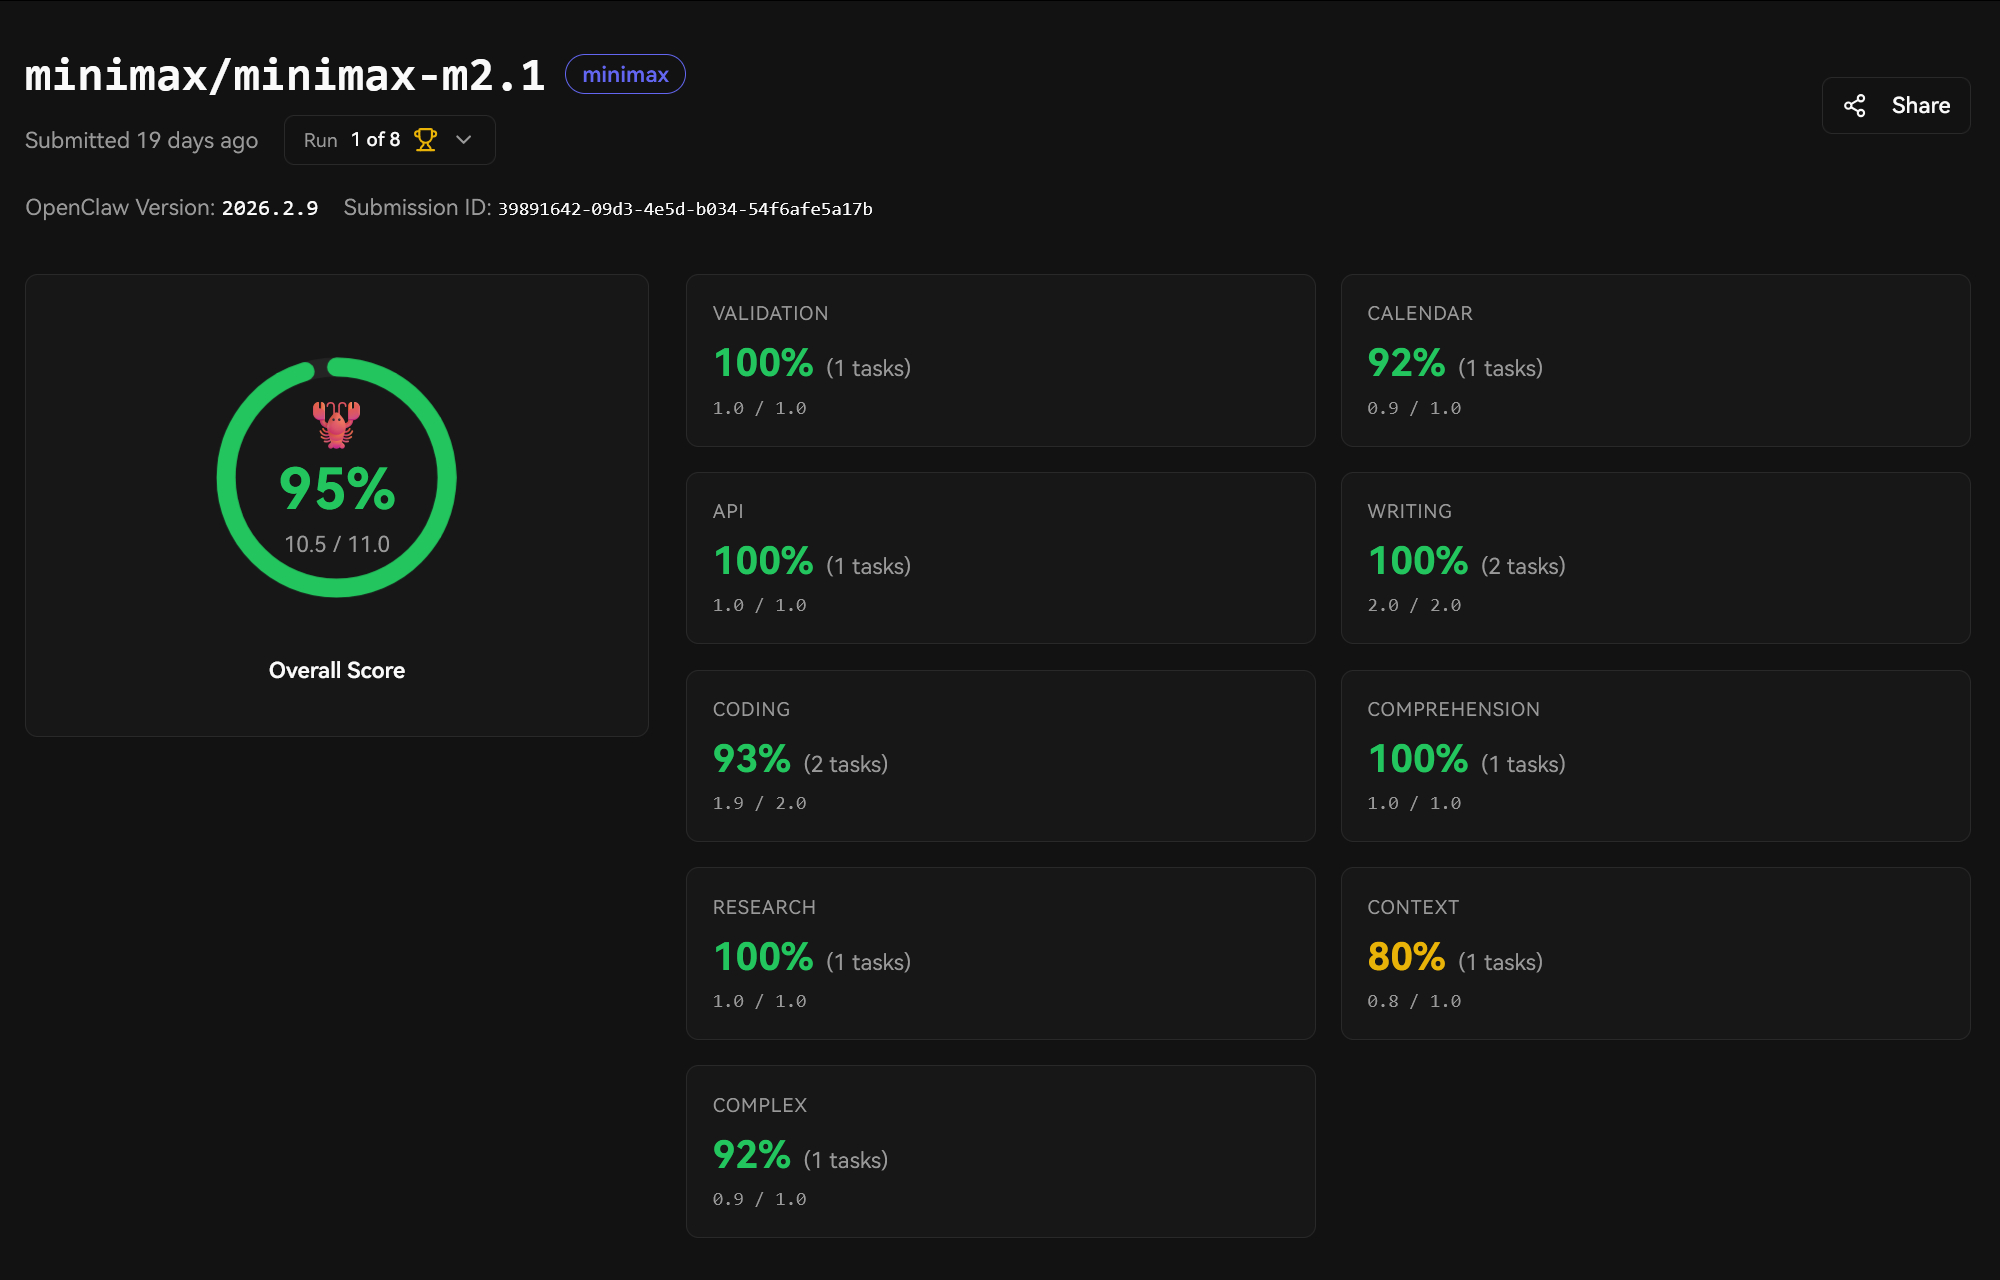2000x1280 pixels.
Task: Click the minimax provider badge
Action: tap(625, 75)
